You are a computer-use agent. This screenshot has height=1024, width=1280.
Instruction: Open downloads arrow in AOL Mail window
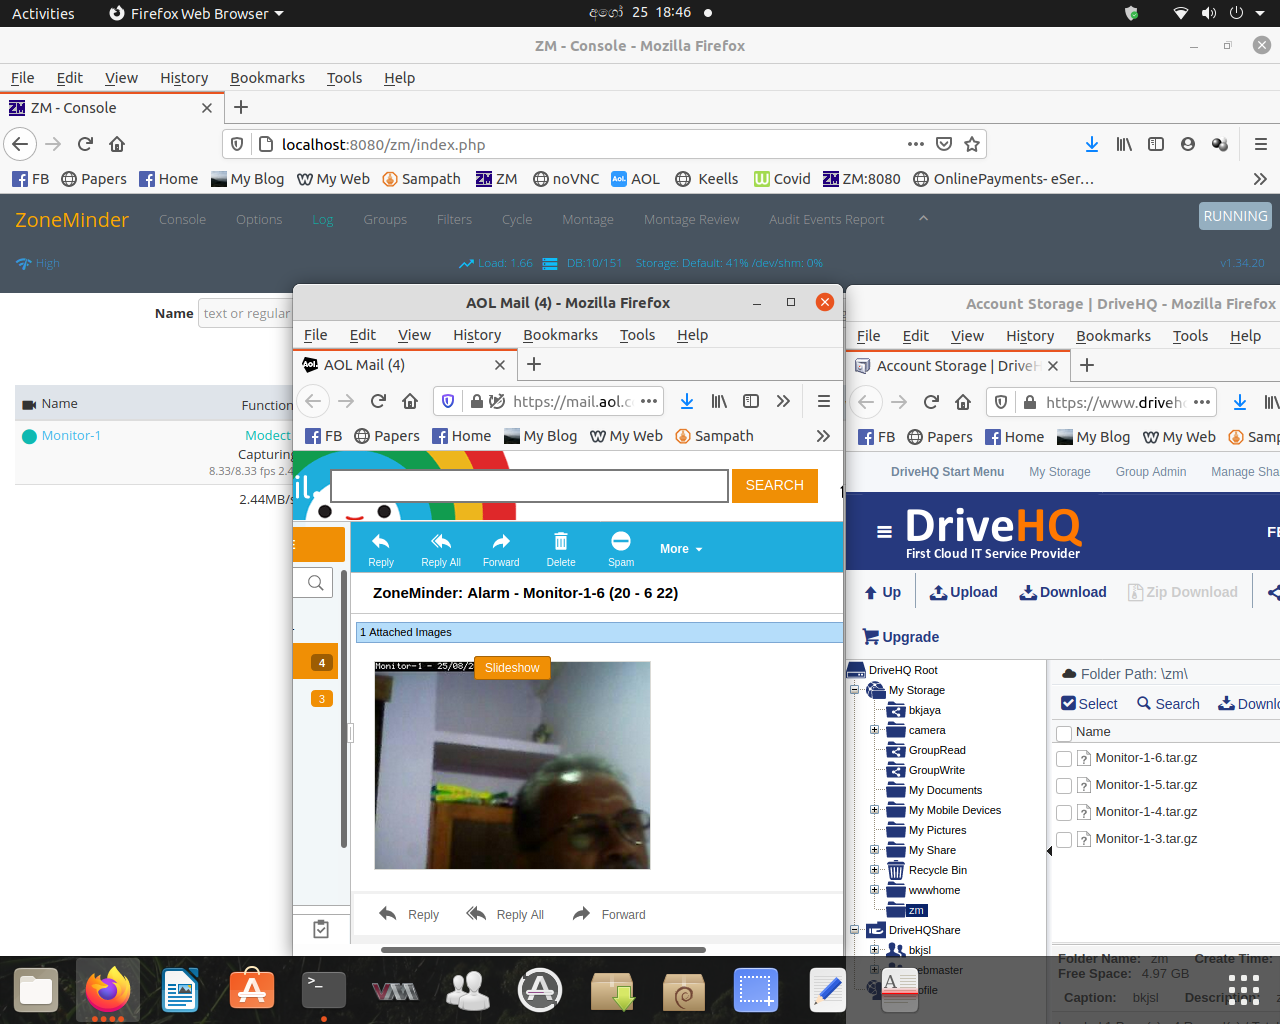click(687, 401)
